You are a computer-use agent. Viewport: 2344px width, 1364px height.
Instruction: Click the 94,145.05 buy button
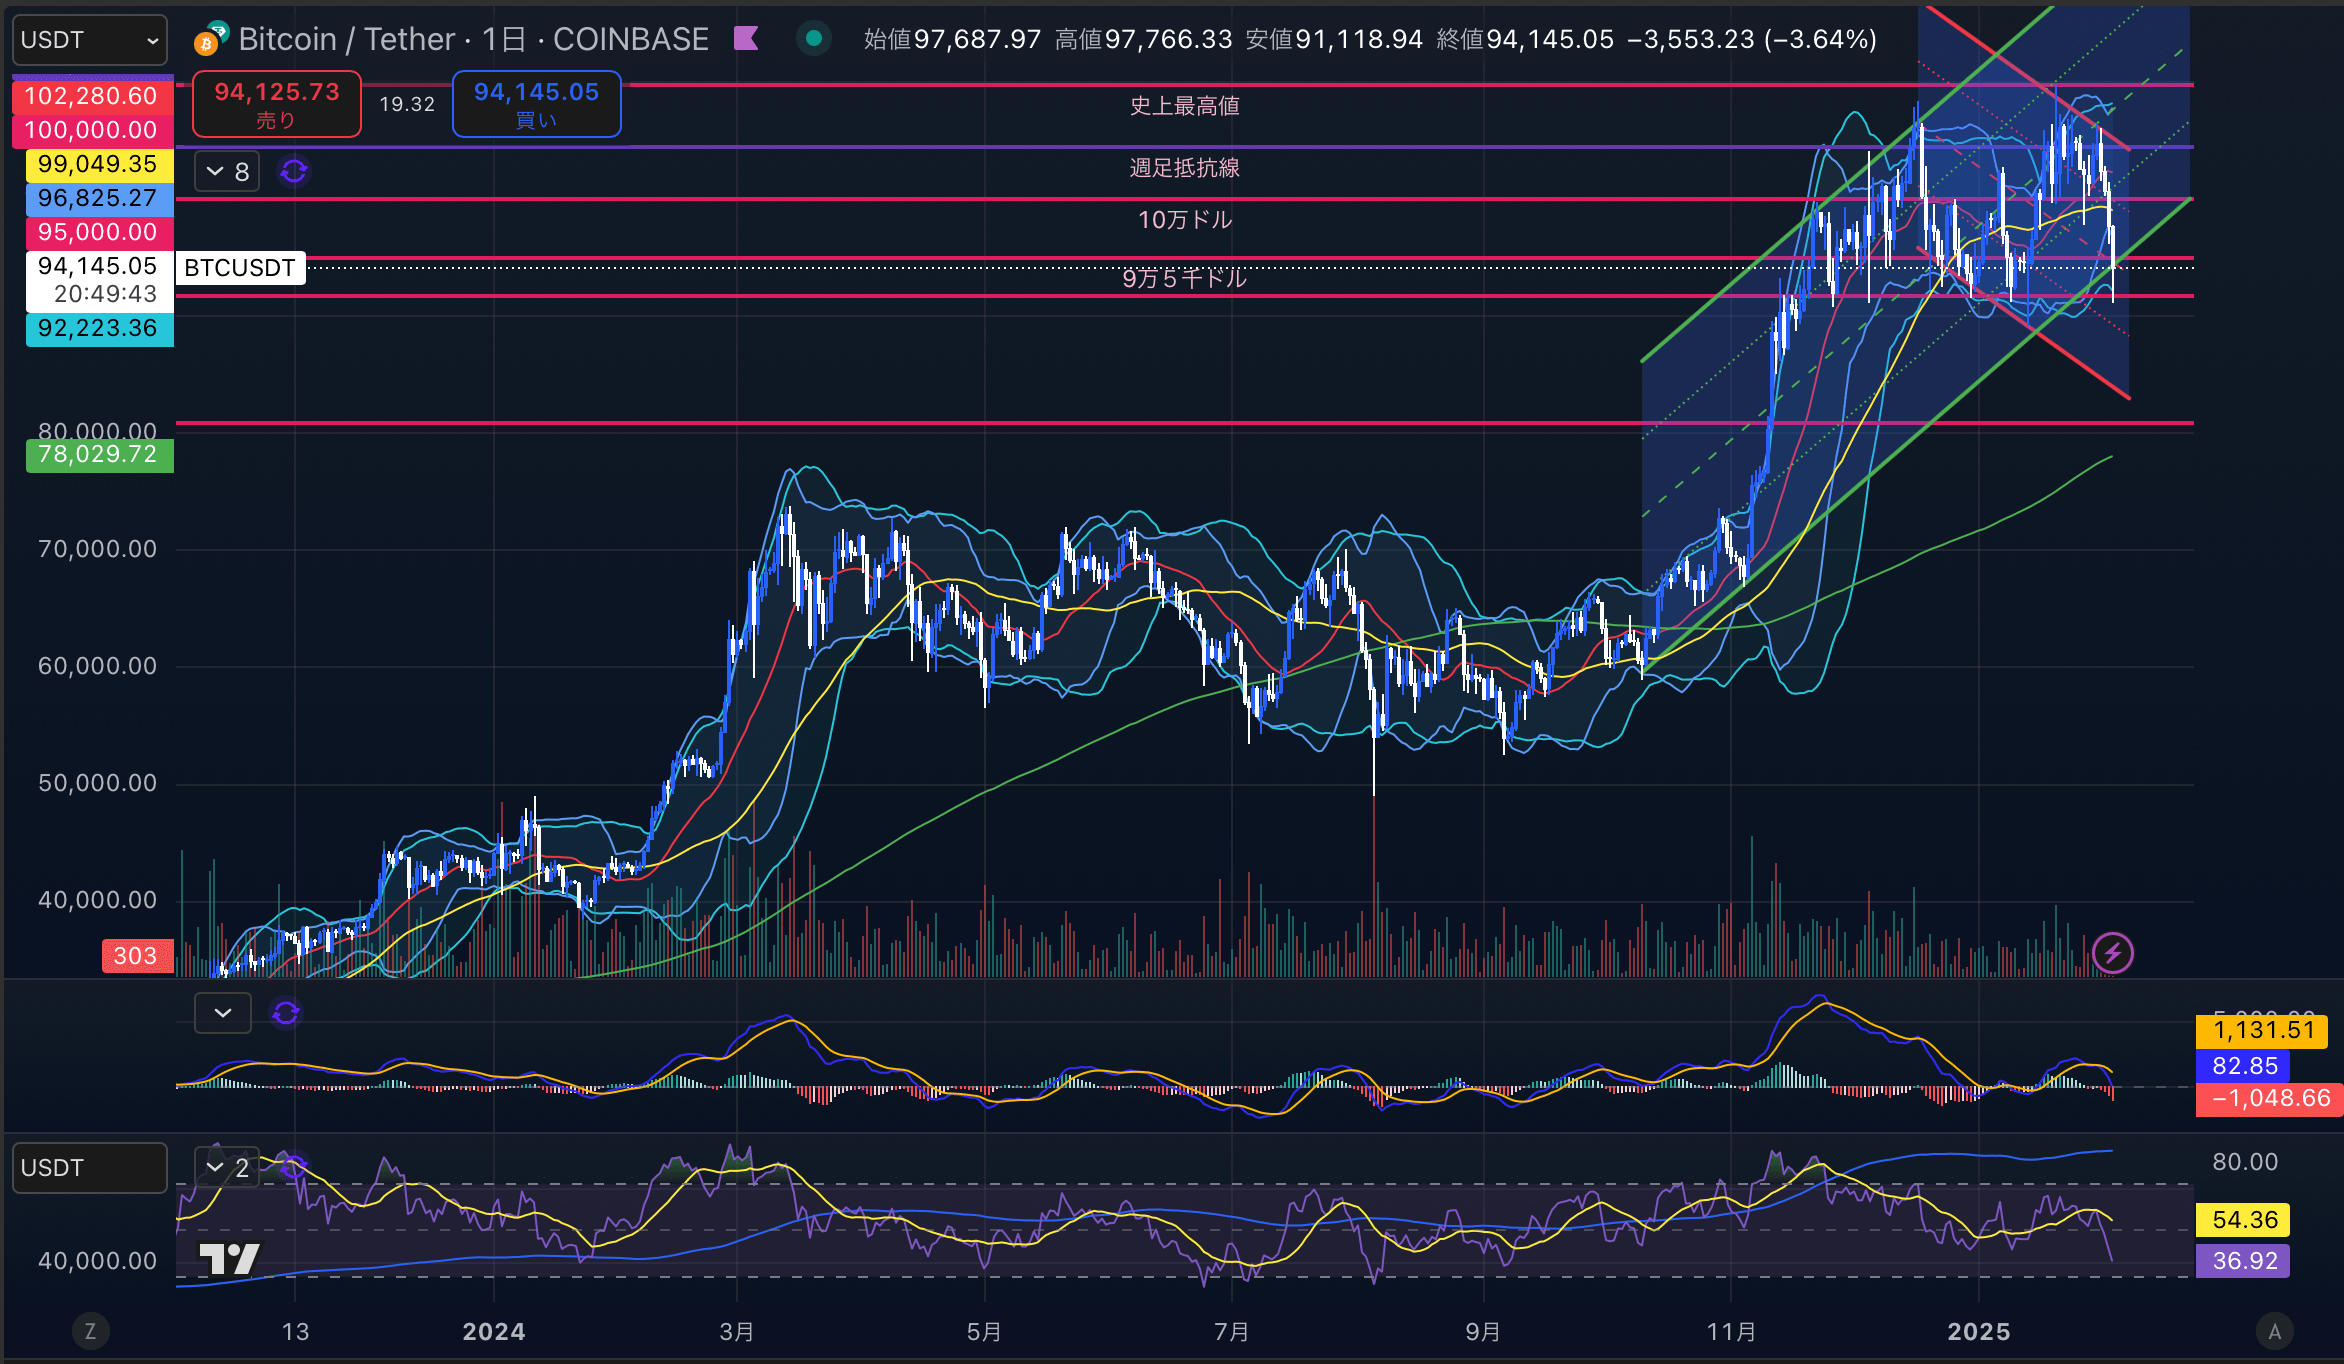pyautogui.click(x=537, y=104)
